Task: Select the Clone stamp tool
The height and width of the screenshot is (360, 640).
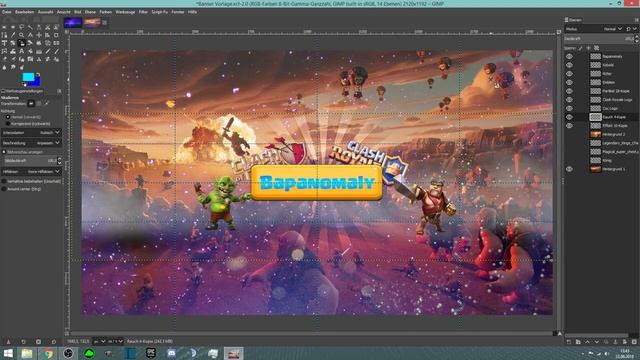Action: pyautogui.click(x=39, y=60)
